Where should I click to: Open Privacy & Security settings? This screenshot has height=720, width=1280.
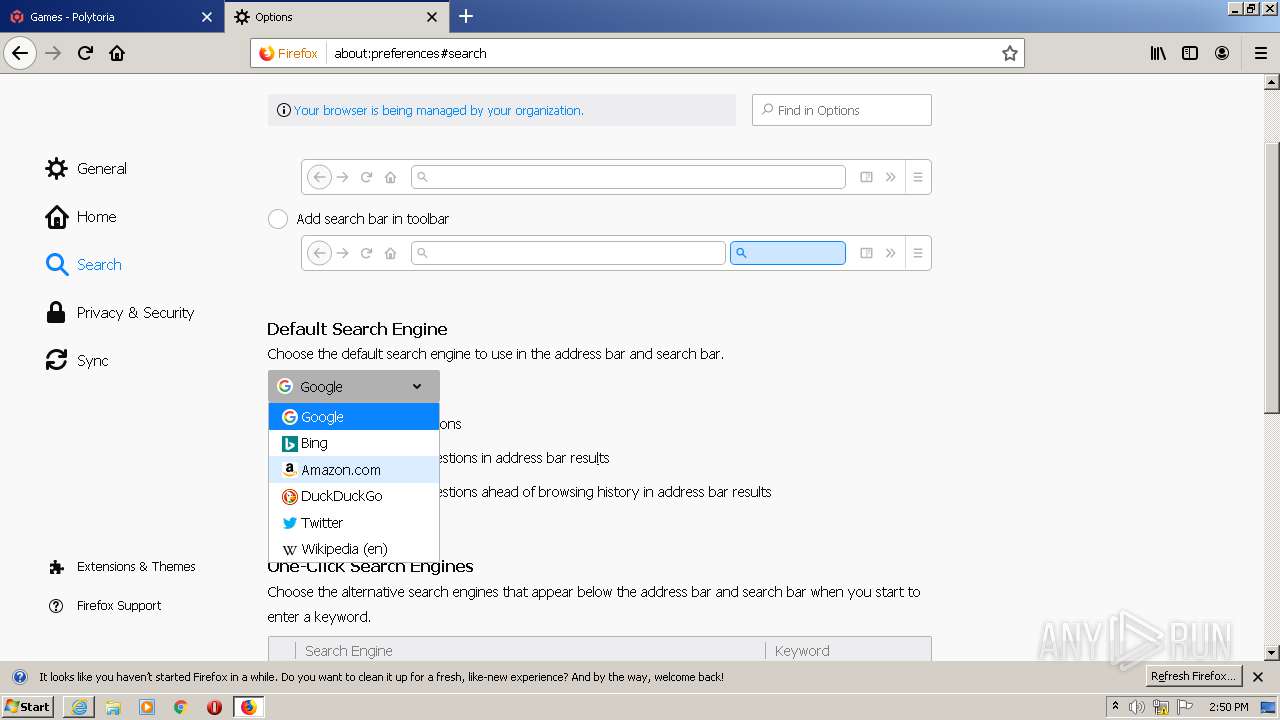tap(120, 312)
